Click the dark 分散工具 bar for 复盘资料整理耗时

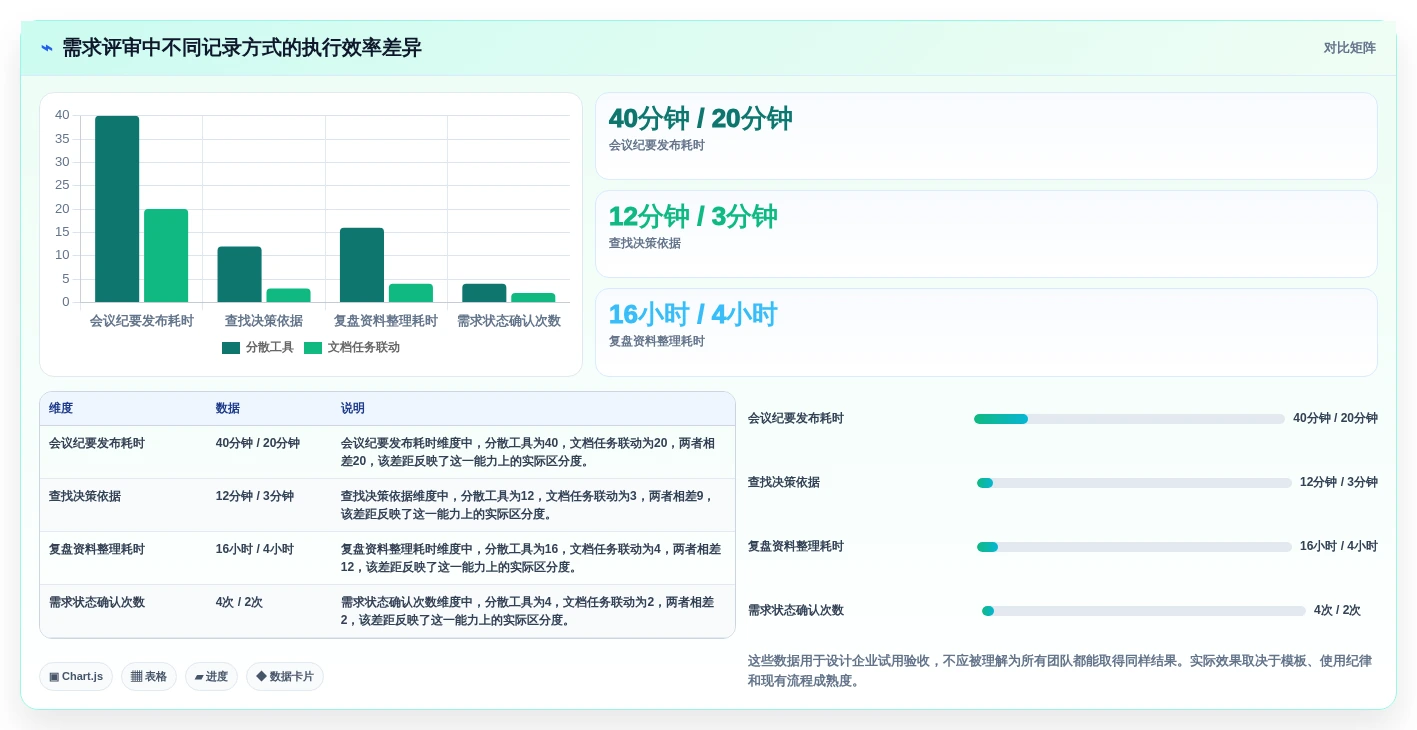tap(362, 265)
